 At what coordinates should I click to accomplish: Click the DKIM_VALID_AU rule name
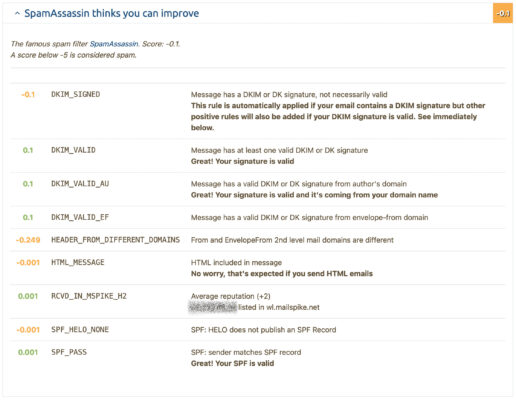tap(80, 184)
